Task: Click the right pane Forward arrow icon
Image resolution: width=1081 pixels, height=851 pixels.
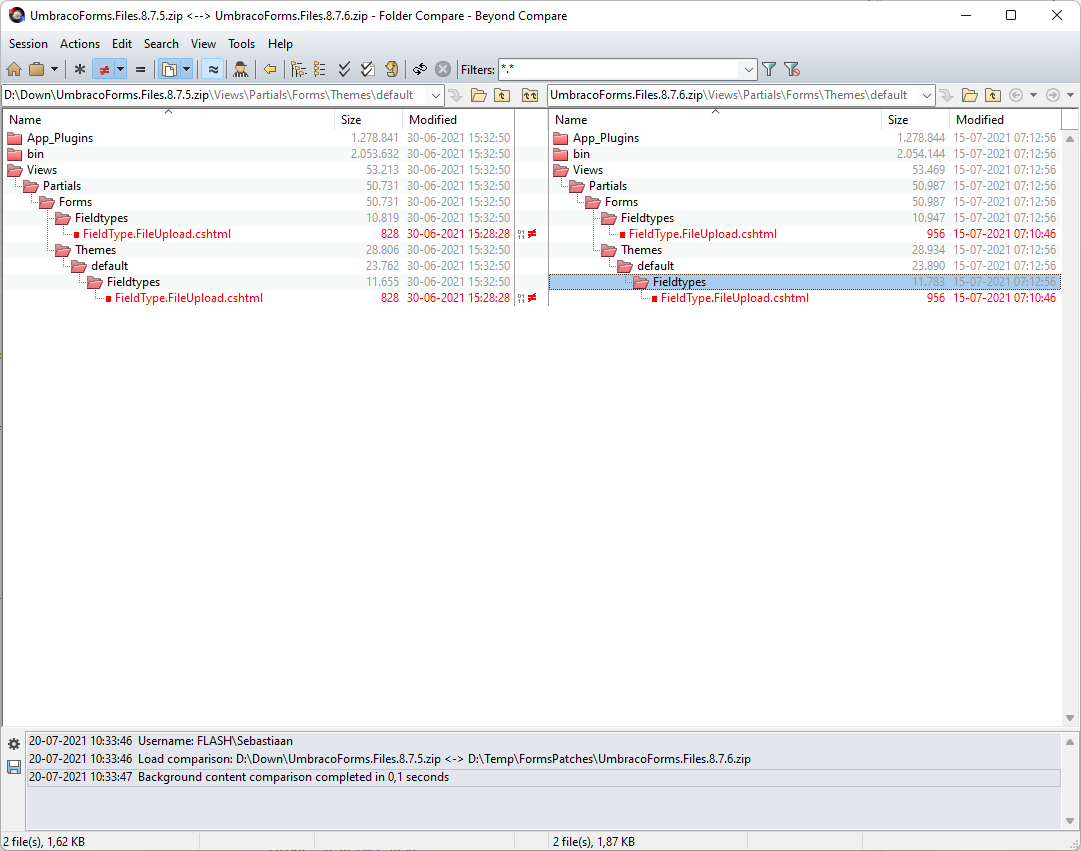Action: pyautogui.click(x=1053, y=95)
